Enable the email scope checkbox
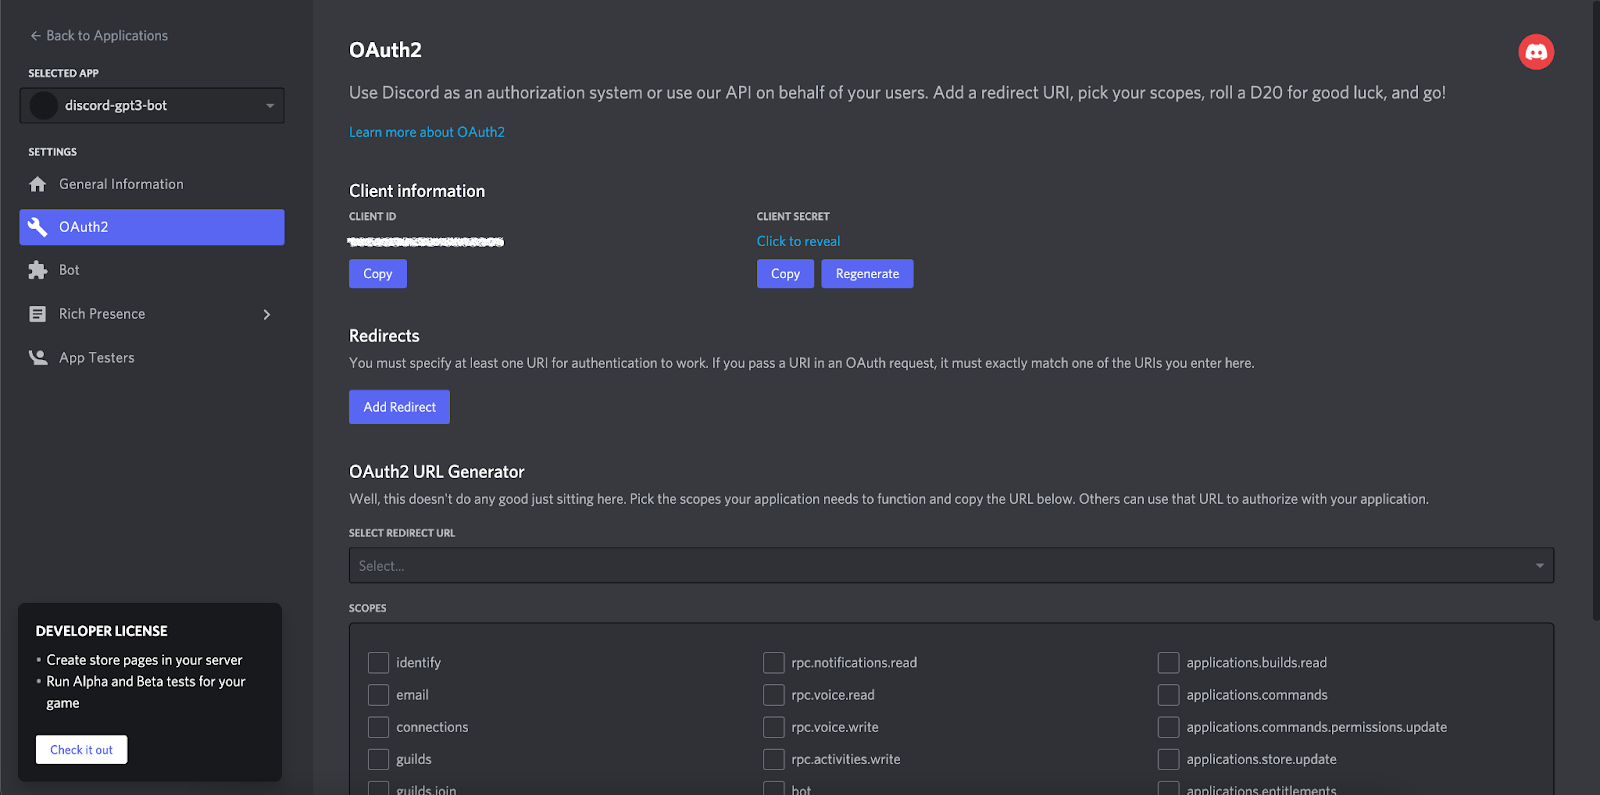Image resolution: width=1600 pixels, height=795 pixels. pyautogui.click(x=378, y=695)
